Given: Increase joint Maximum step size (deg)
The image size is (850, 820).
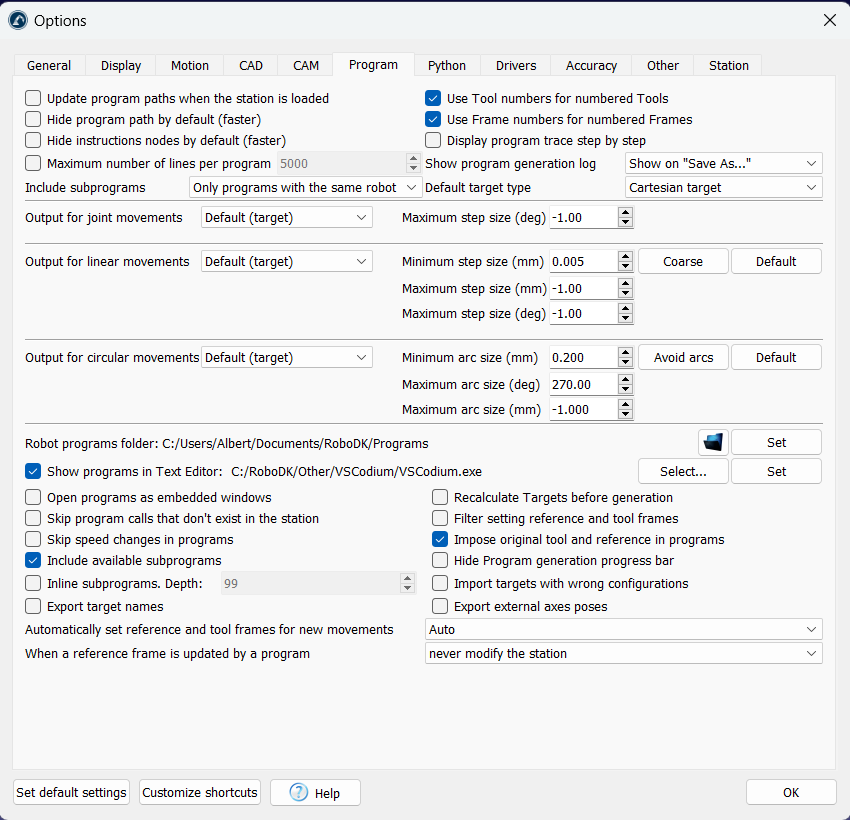Looking at the screenshot, I should [625, 213].
